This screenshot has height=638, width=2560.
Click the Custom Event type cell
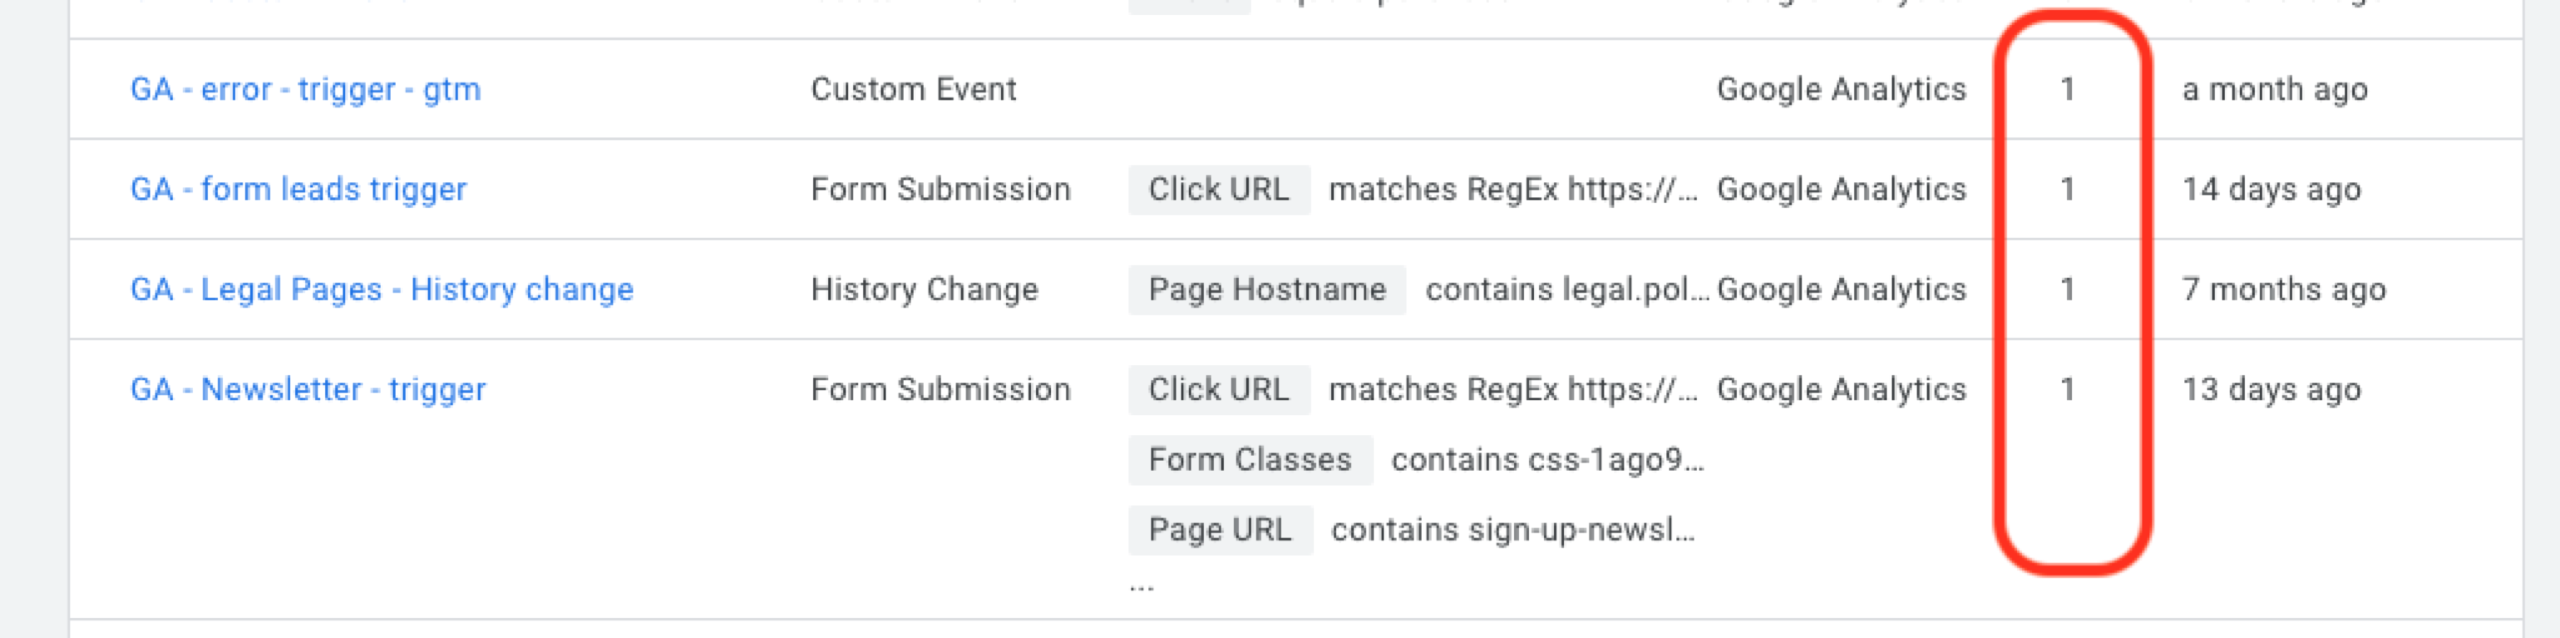913,90
